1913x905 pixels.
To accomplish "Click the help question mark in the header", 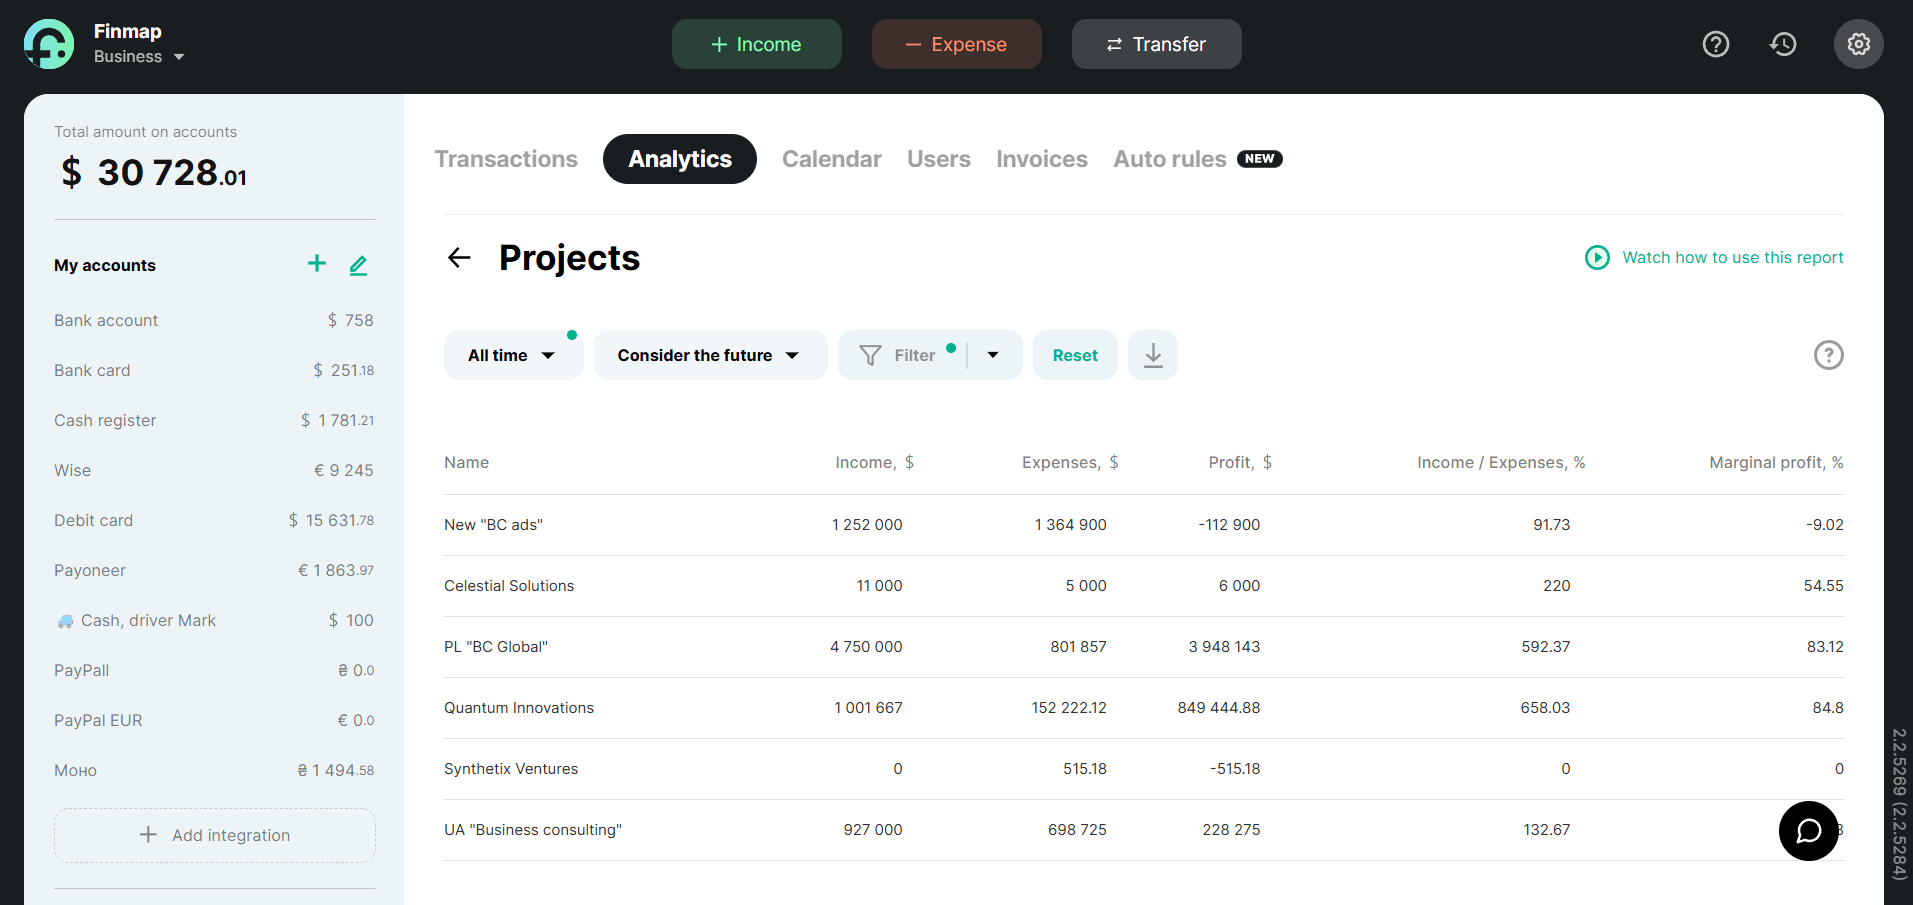I will tap(1715, 44).
